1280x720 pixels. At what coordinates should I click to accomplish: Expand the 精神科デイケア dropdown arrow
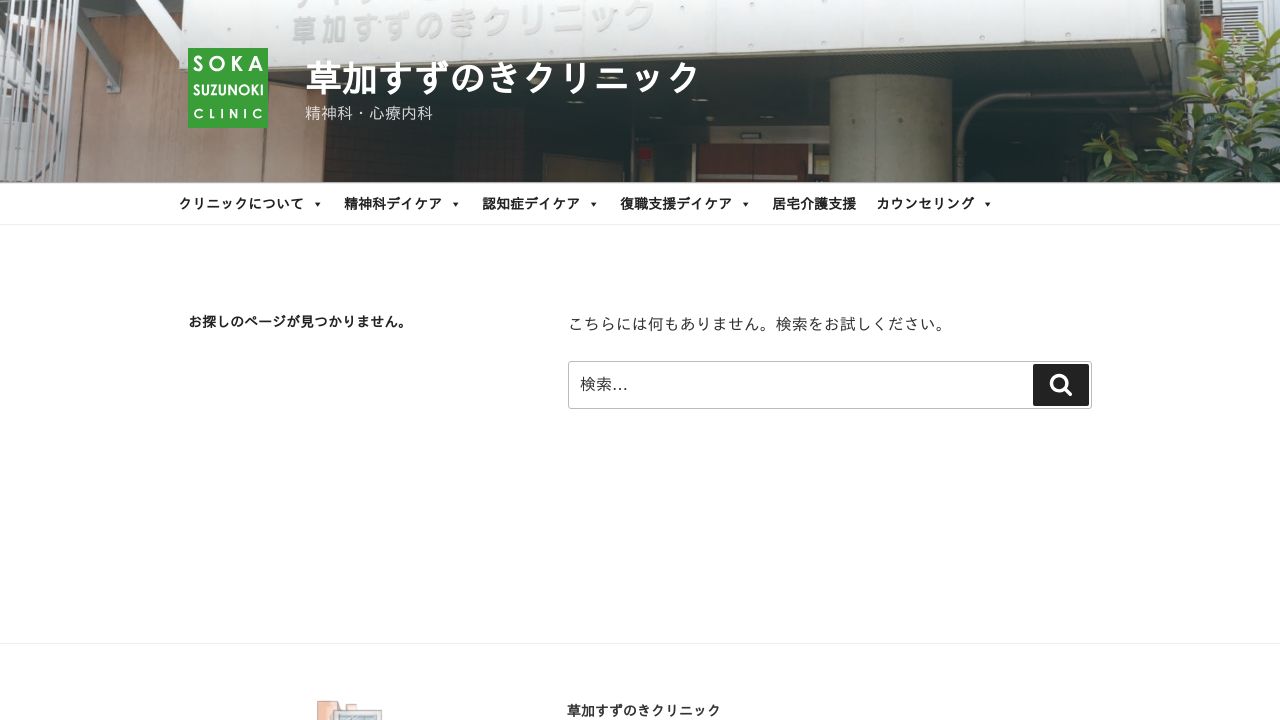(x=455, y=204)
